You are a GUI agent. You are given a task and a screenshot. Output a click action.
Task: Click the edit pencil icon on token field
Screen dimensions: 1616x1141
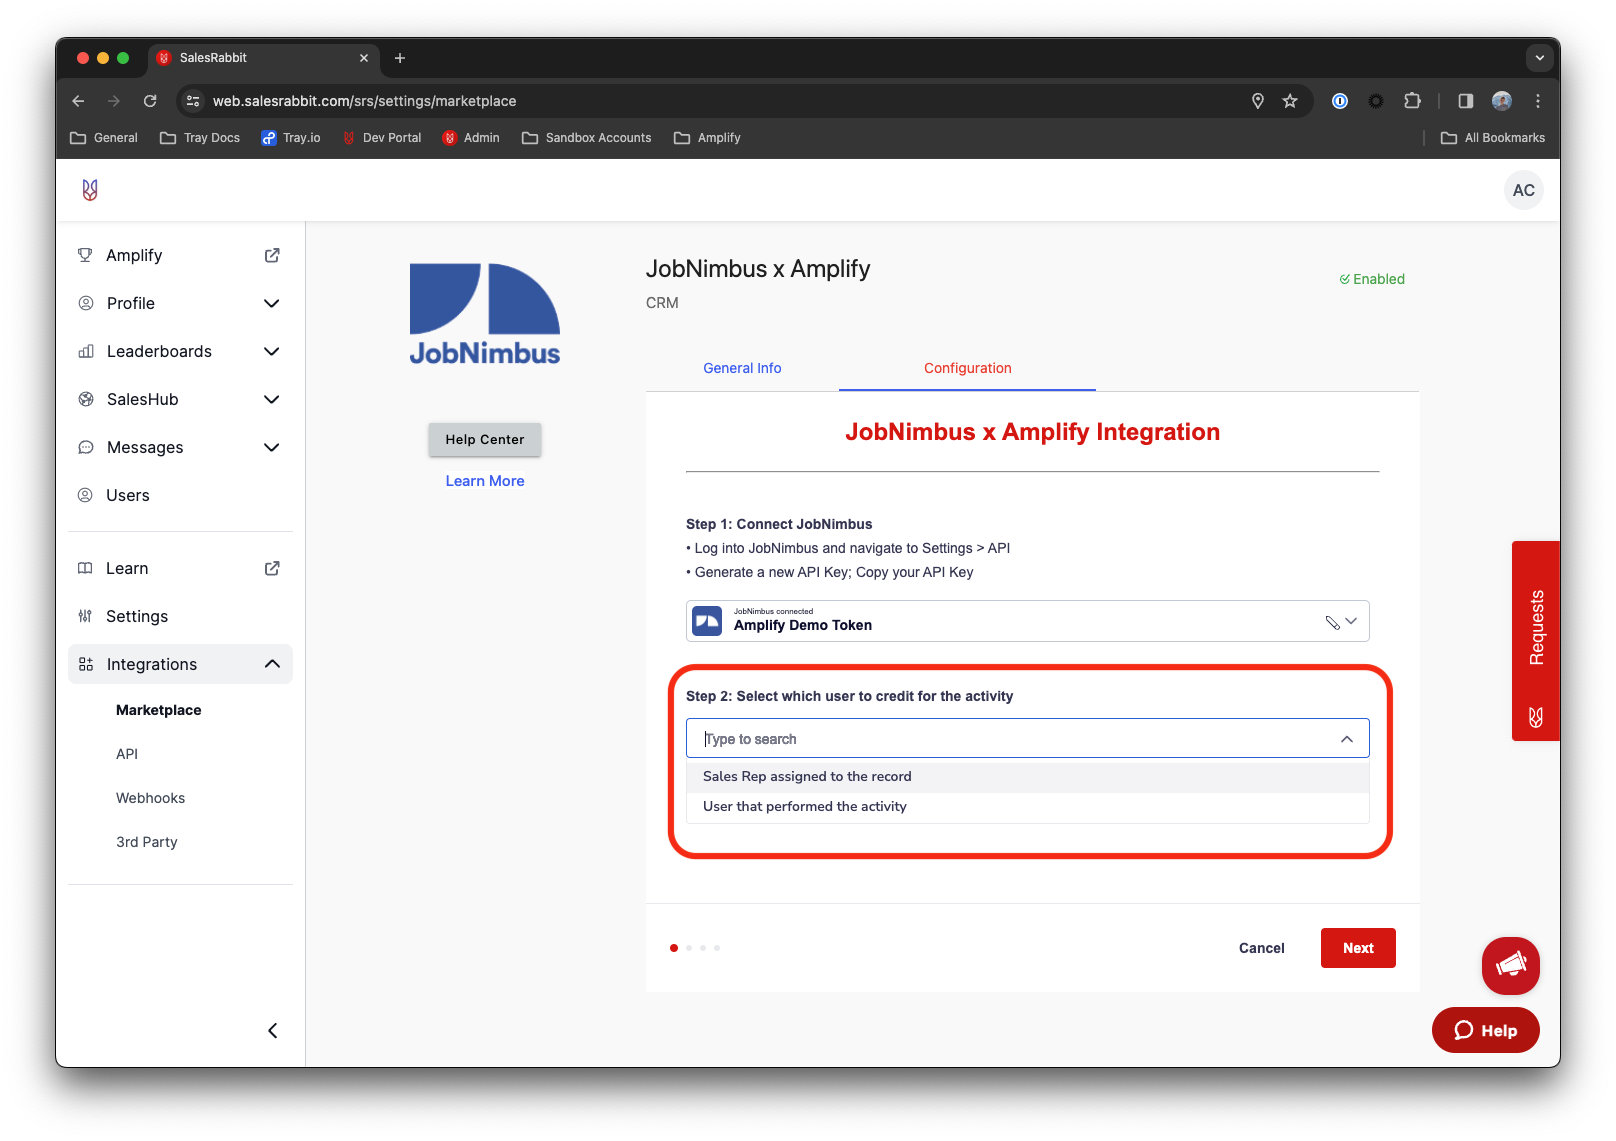pyautogui.click(x=1332, y=622)
